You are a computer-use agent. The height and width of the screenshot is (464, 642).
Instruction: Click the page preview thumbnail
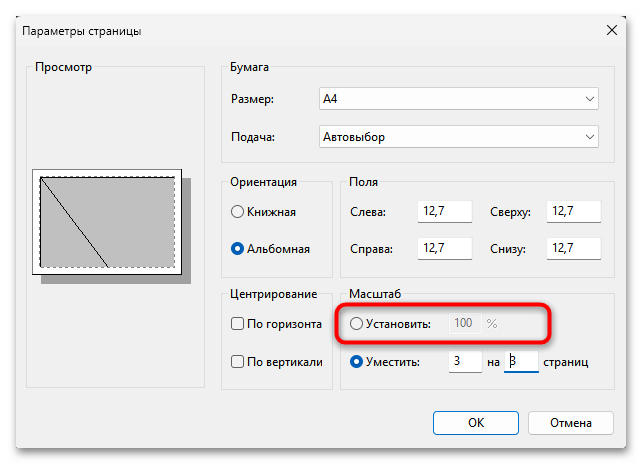108,223
